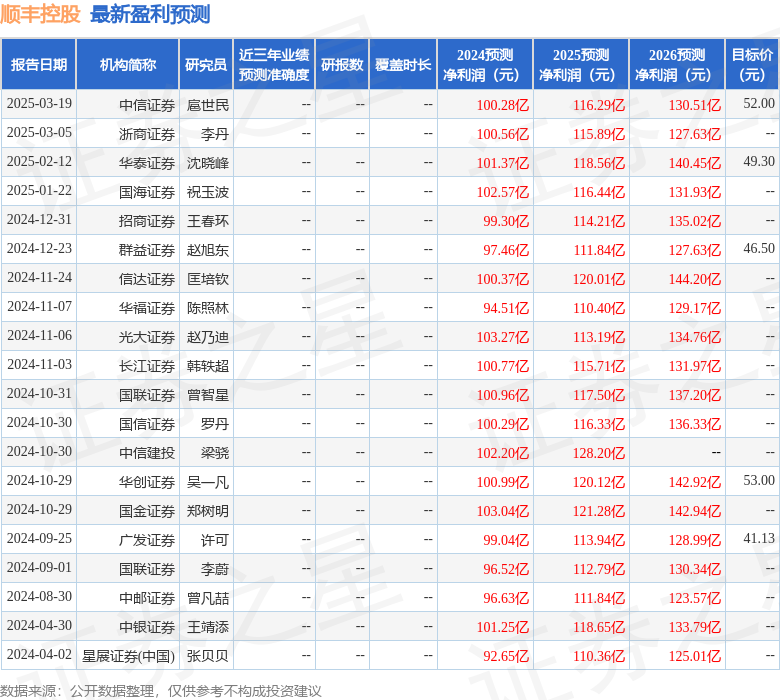Click the value 102.57亿
Viewport: 780px width, 700px height.
[x=503, y=192]
